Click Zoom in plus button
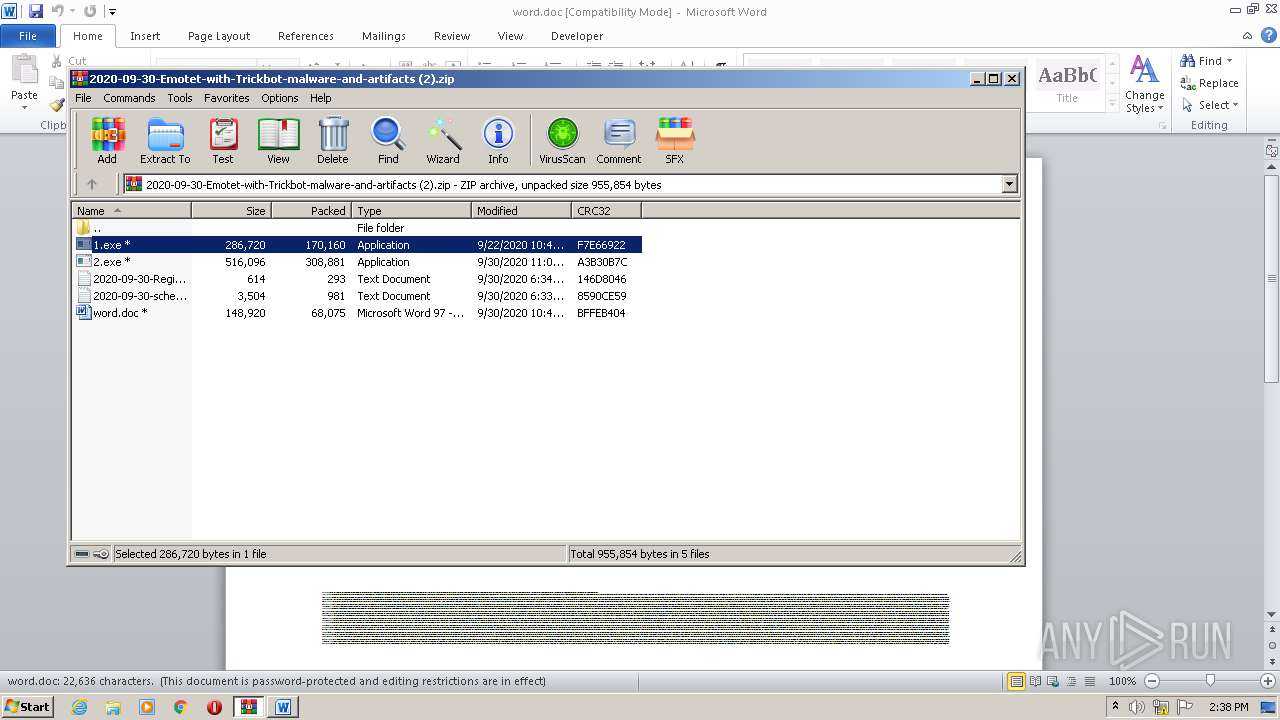 [1268, 681]
